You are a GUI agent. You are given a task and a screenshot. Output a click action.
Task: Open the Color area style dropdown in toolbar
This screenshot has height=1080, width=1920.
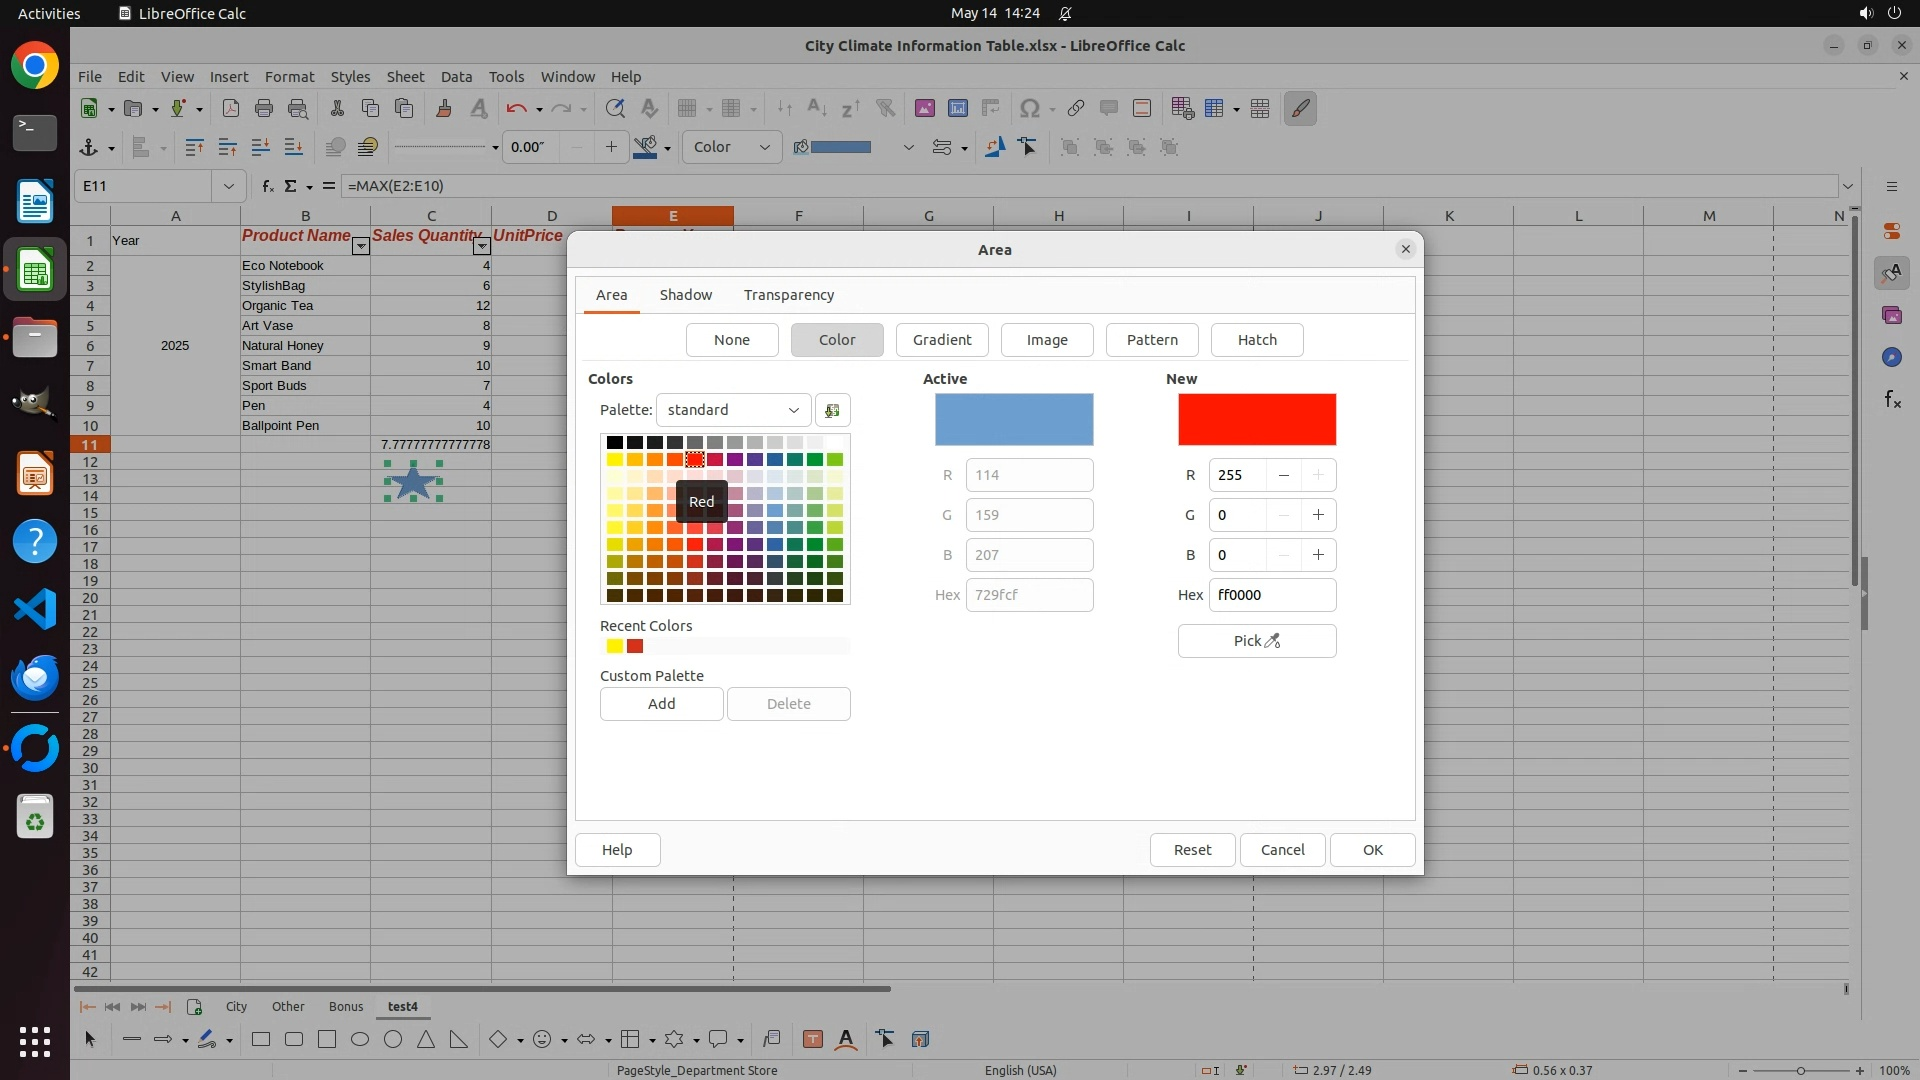(732, 147)
